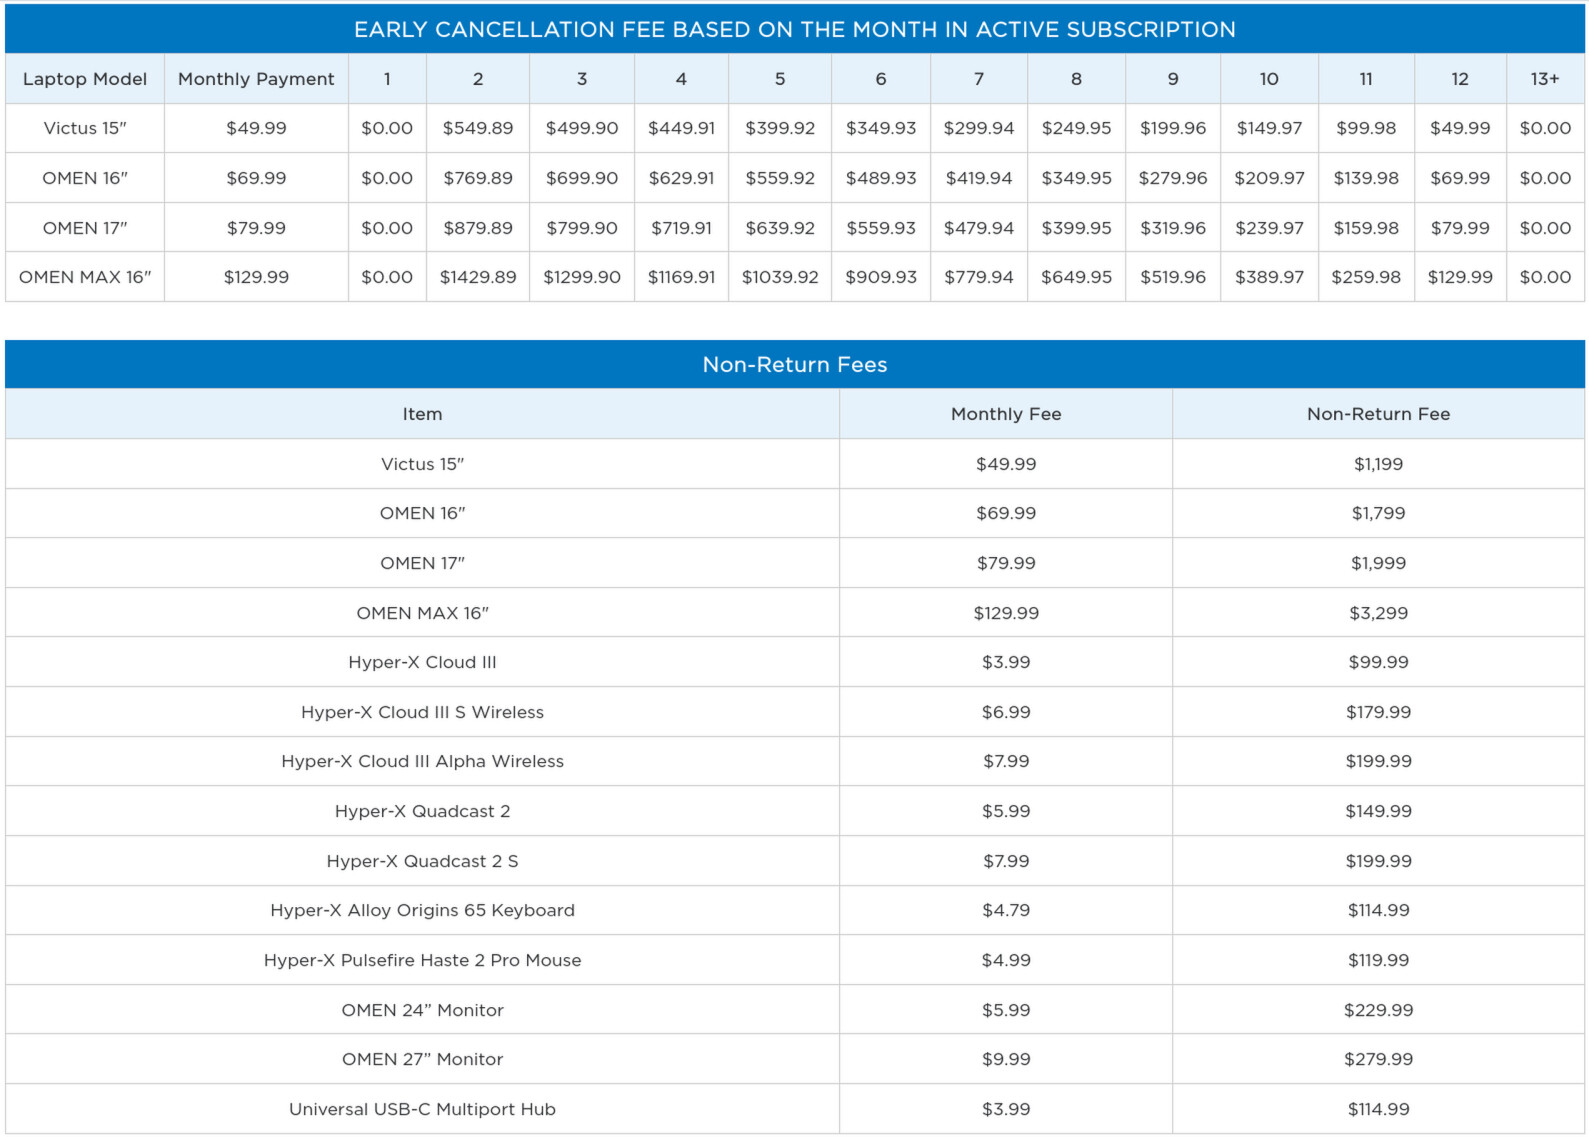Click the "13+" month column header
The width and height of the screenshot is (1589, 1137).
[x=1544, y=79]
